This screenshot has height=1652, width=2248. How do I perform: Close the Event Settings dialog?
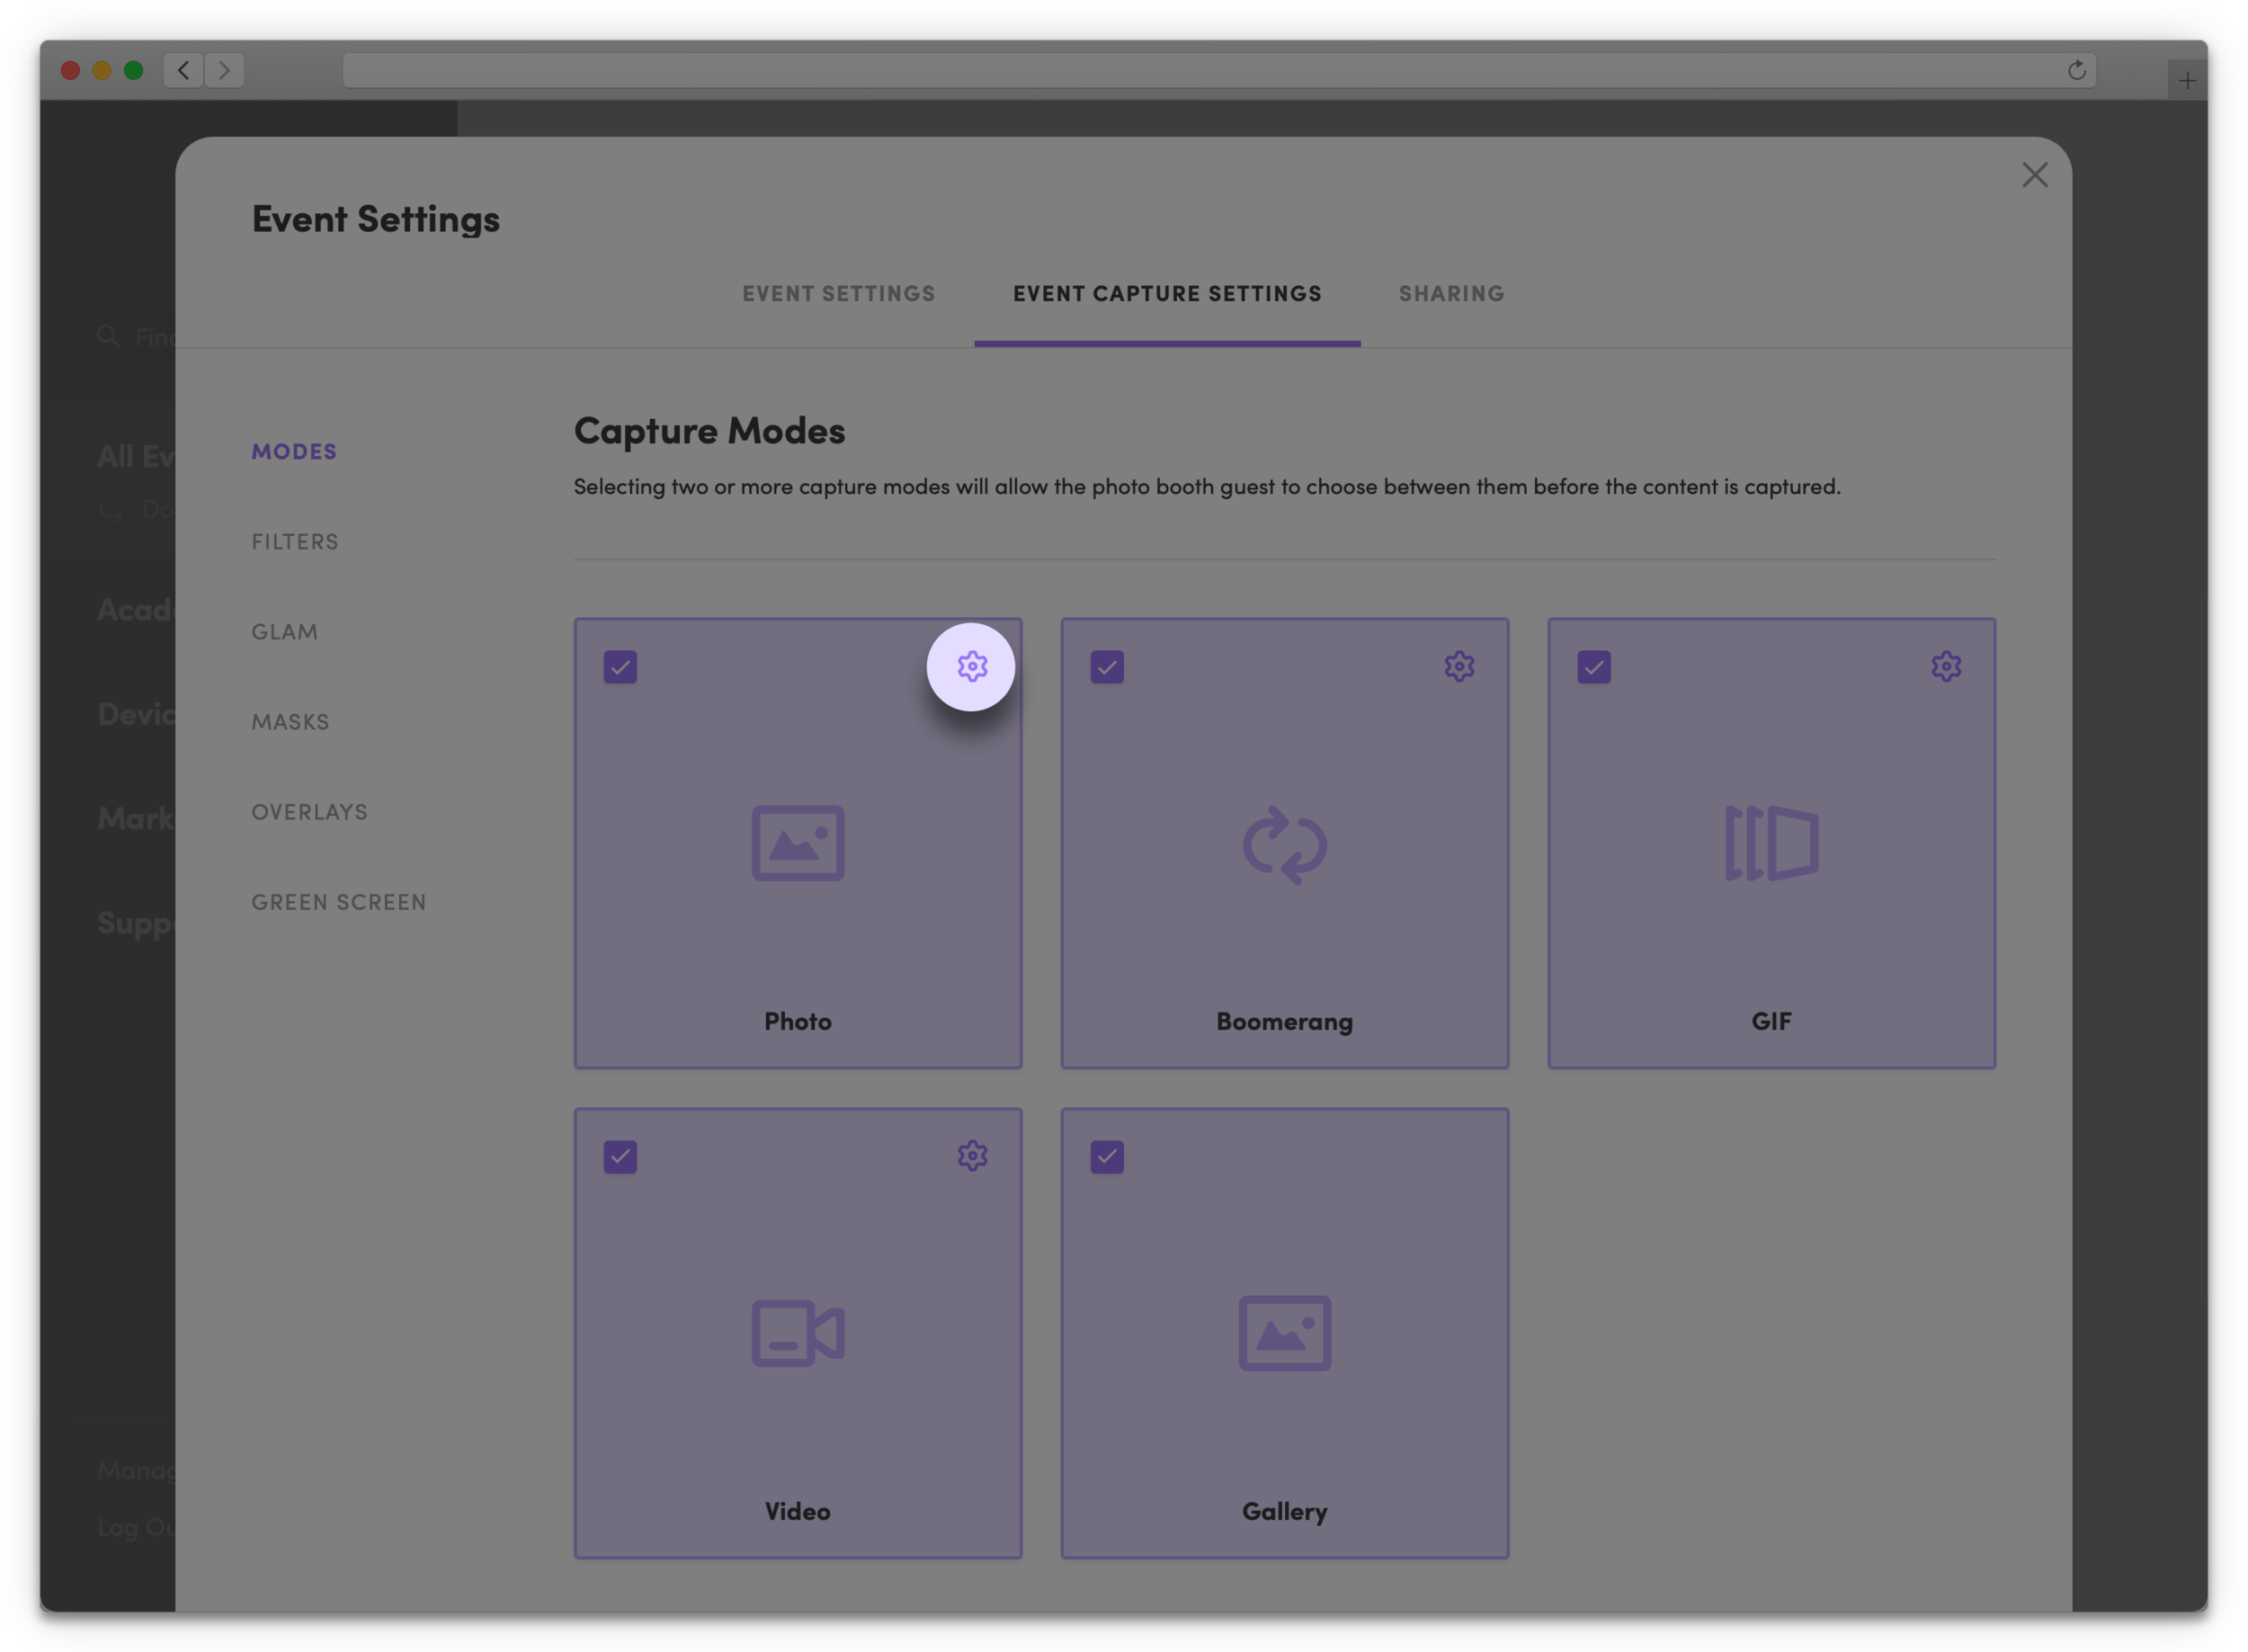click(x=2034, y=175)
